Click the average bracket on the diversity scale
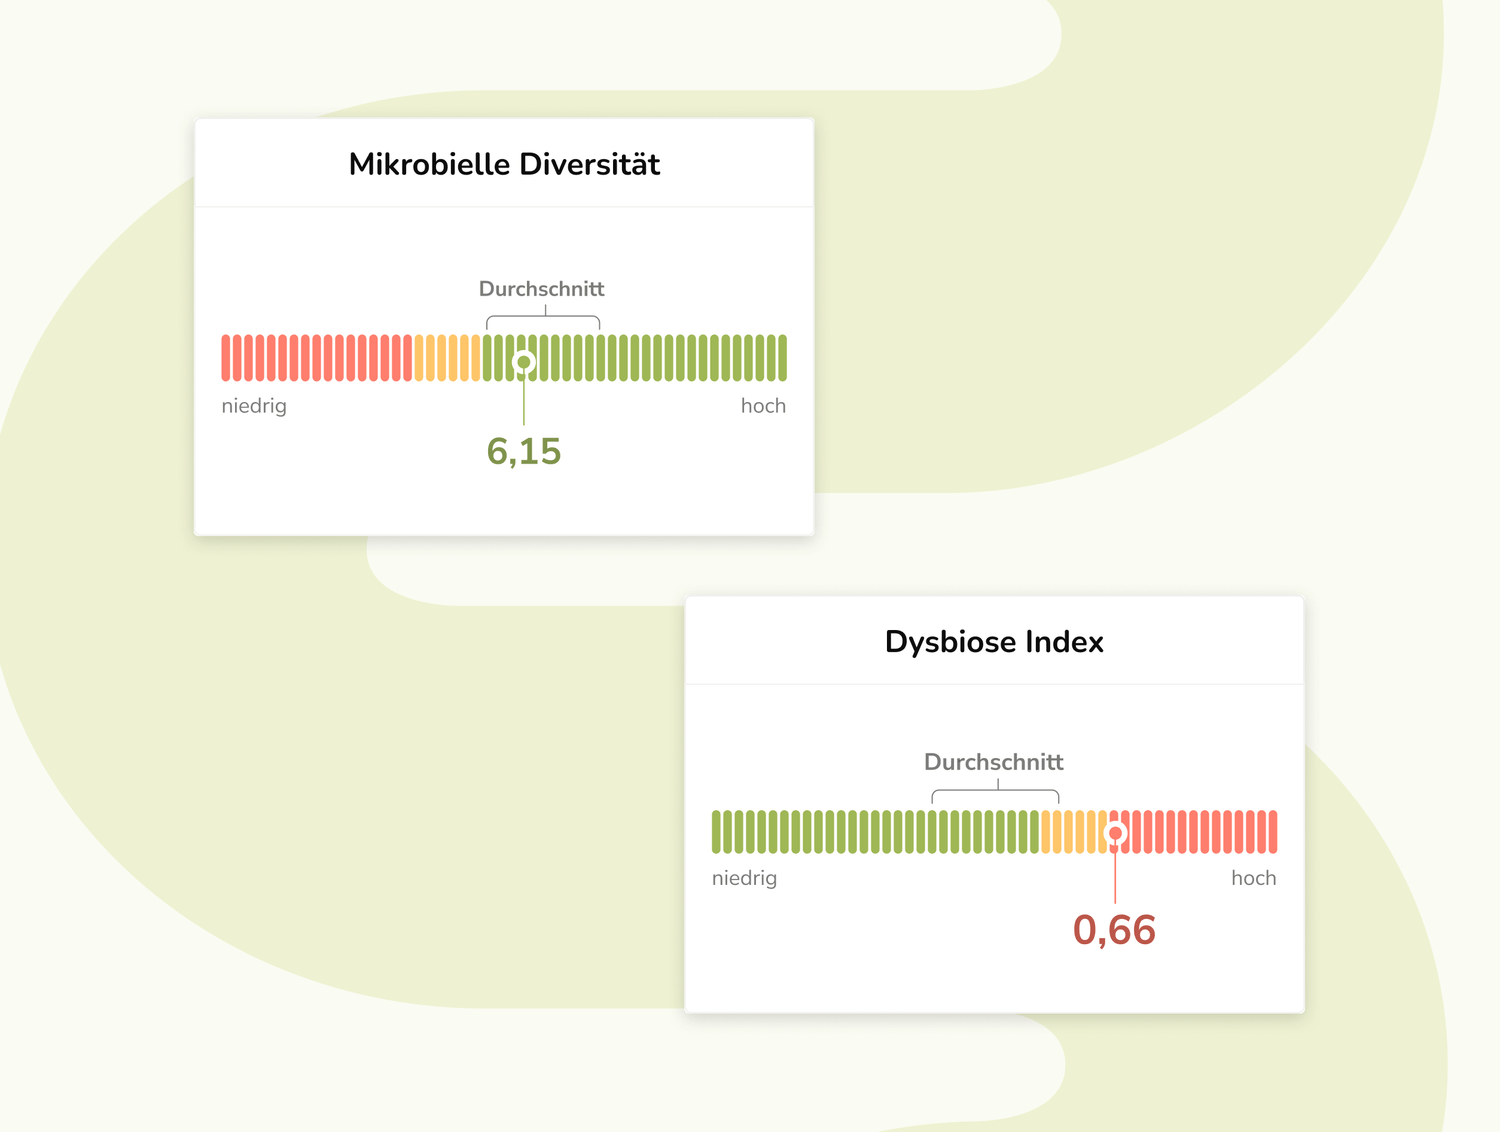1500x1132 pixels. tap(543, 319)
